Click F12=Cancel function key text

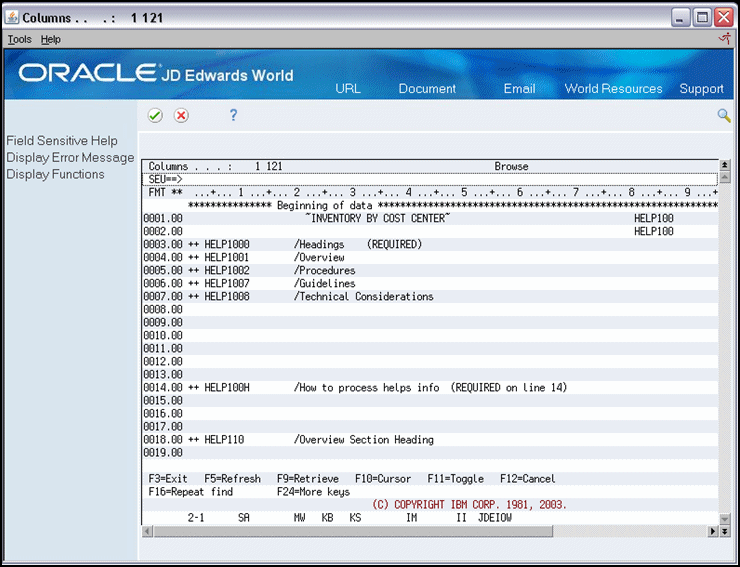tap(528, 479)
